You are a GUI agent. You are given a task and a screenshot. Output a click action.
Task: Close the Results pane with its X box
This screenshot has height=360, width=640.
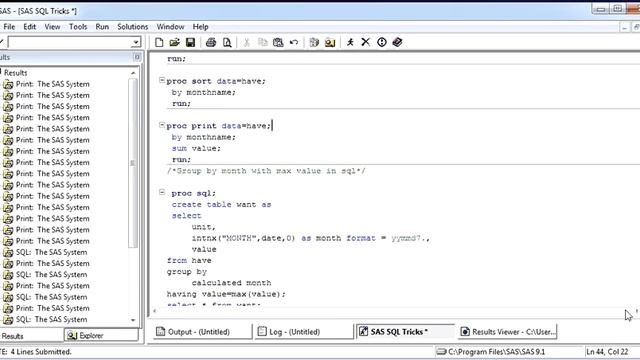click(x=137, y=57)
